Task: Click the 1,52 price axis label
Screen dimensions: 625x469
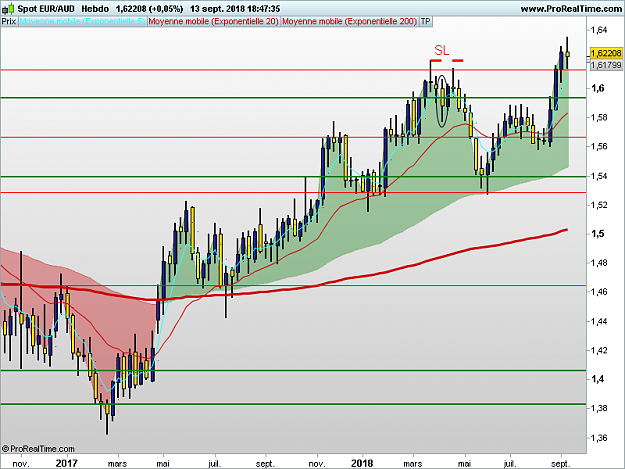Action: click(599, 205)
